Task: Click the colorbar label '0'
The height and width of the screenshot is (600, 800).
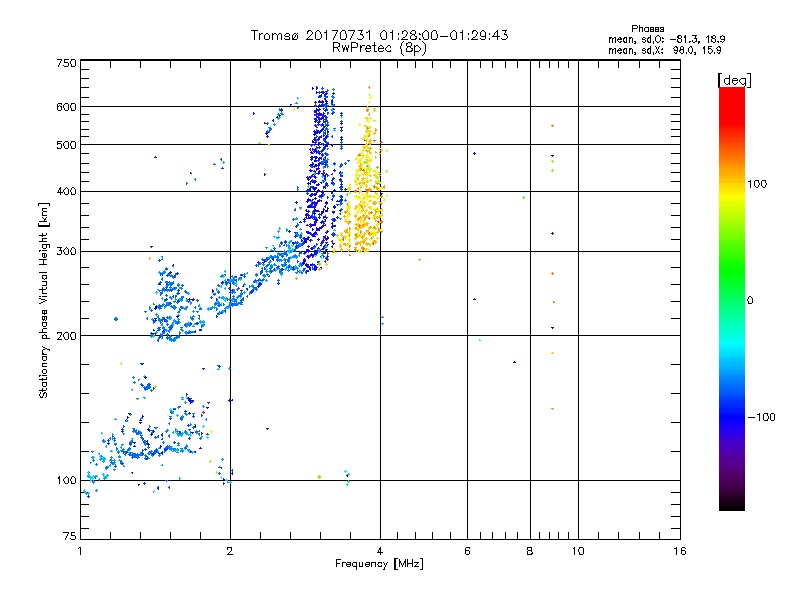Action: 749,300
